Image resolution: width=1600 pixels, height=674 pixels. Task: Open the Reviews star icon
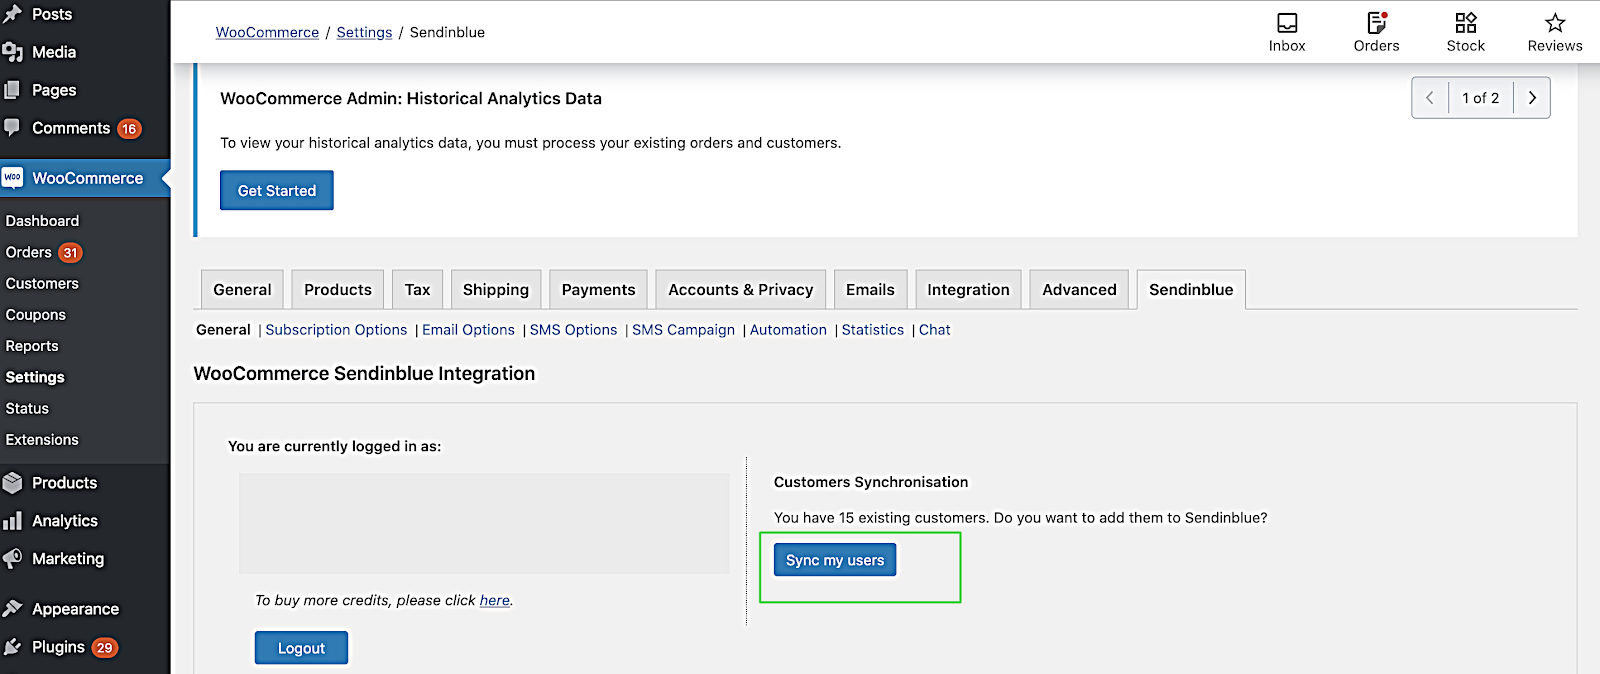coord(1555,23)
